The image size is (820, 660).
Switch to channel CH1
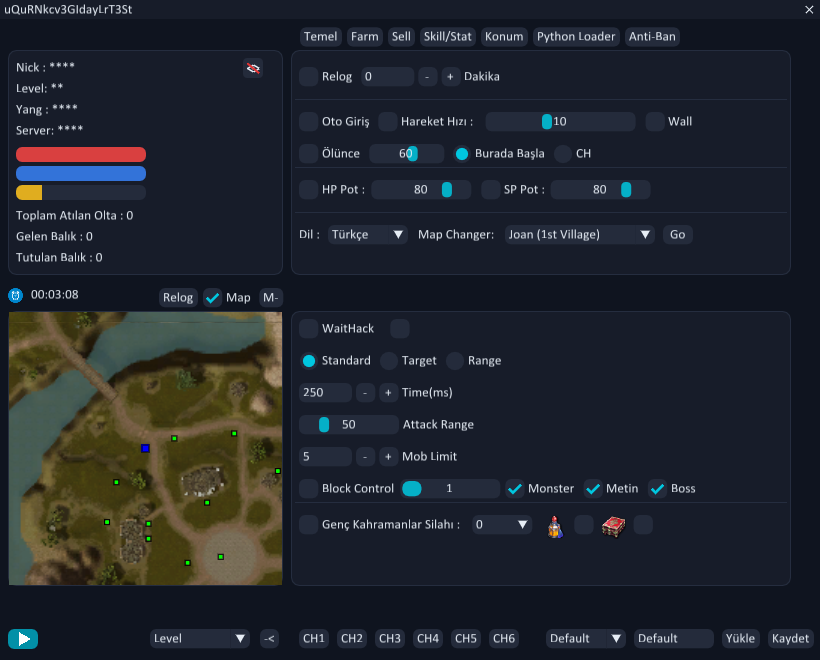[314, 639]
